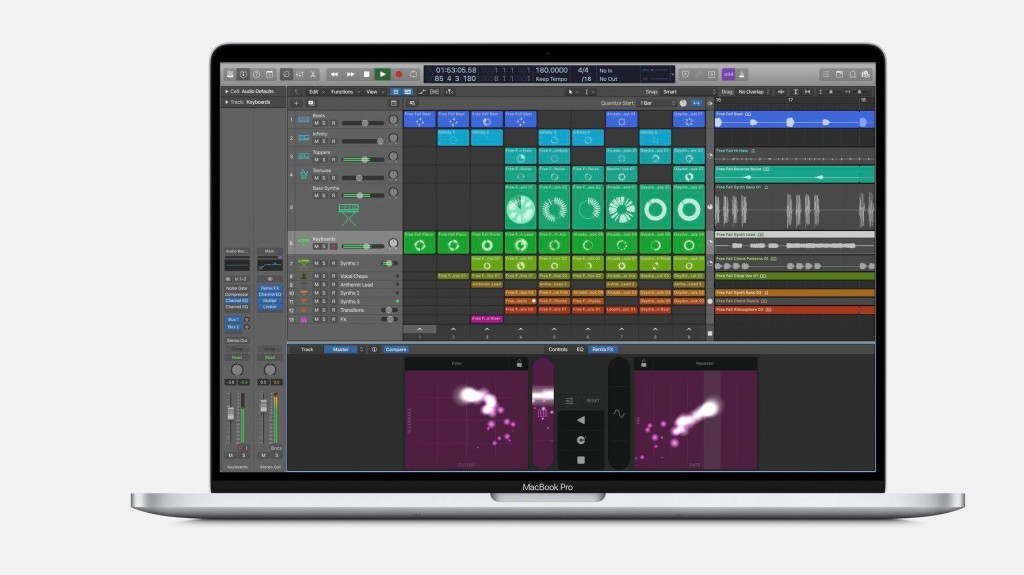Switch to the EQ tab
The width and height of the screenshot is (1024, 575).
[x=579, y=349]
